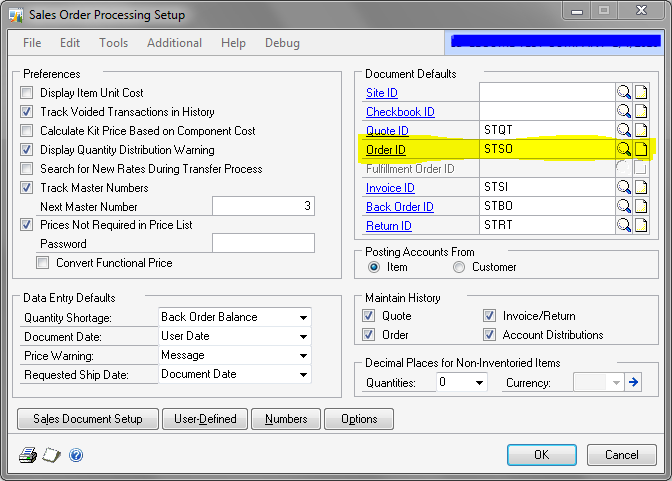This screenshot has width=672, height=481.
Task: Select the Customer posting accounts radio button
Action: [459, 268]
